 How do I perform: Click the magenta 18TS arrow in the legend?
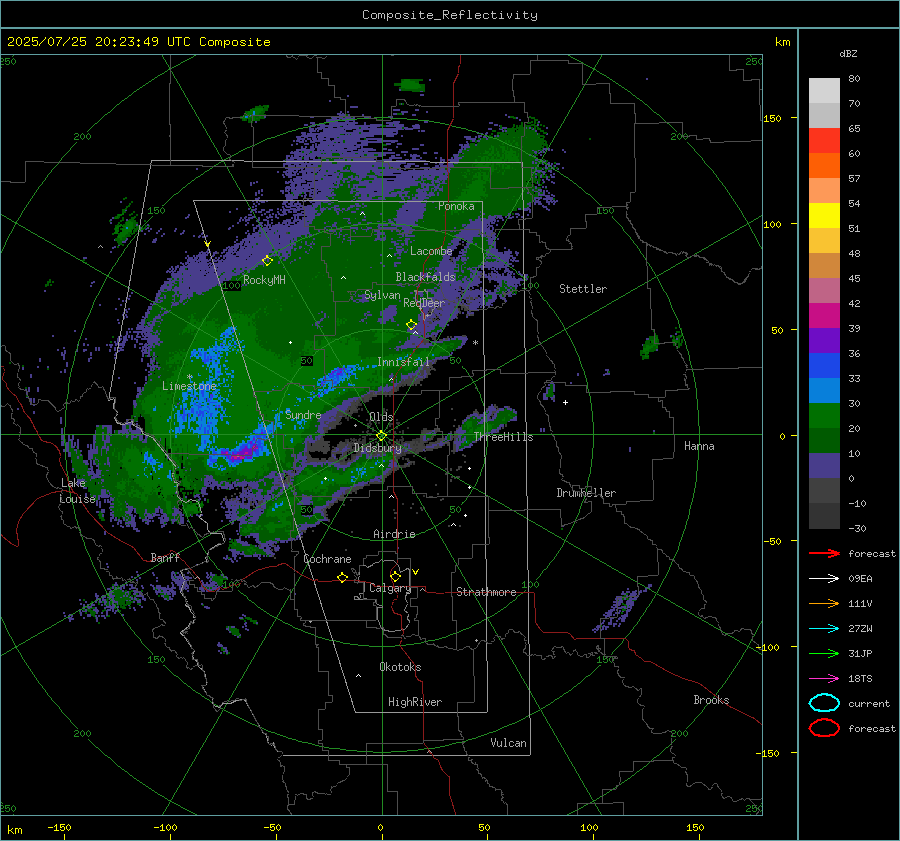click(824, 679)
